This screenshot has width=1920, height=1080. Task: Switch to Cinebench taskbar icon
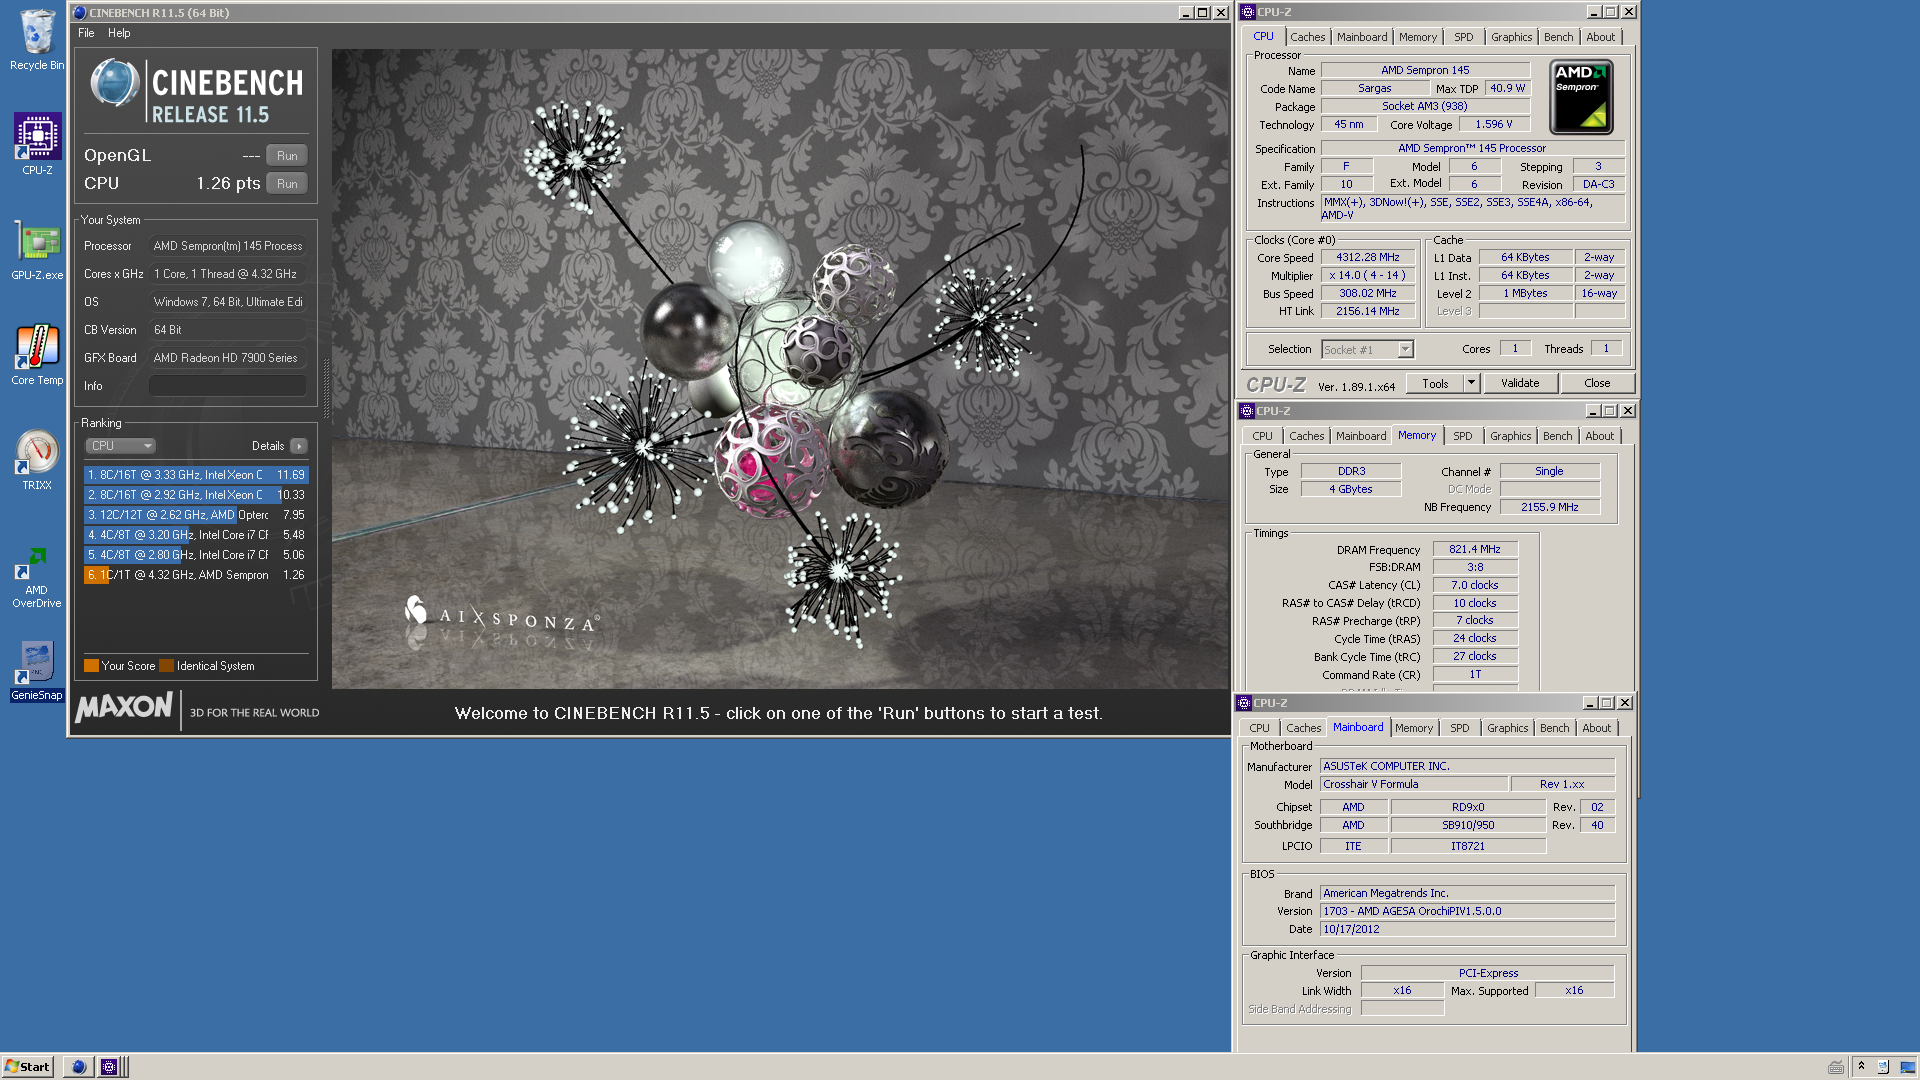78,1067
